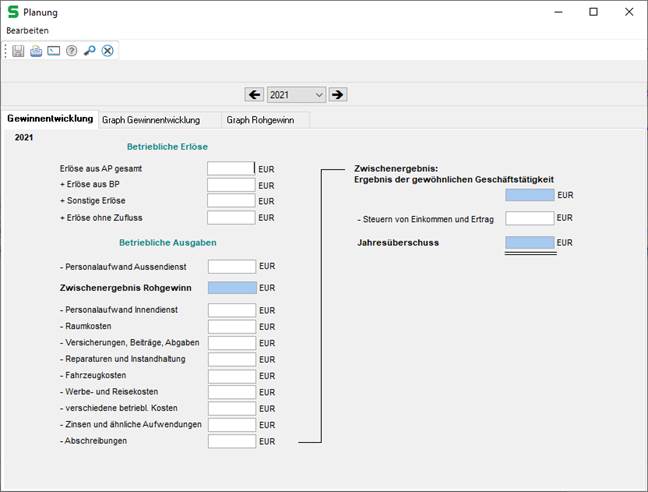Go to previous year with left arrow
This screenshot has height=492, width=648.
[x=255, y=94]
